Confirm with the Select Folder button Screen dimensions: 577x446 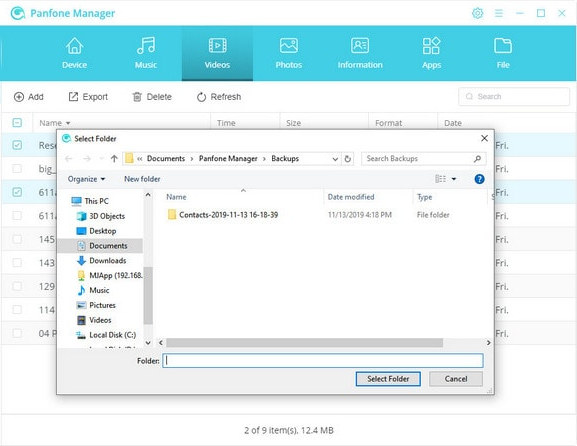388,379
